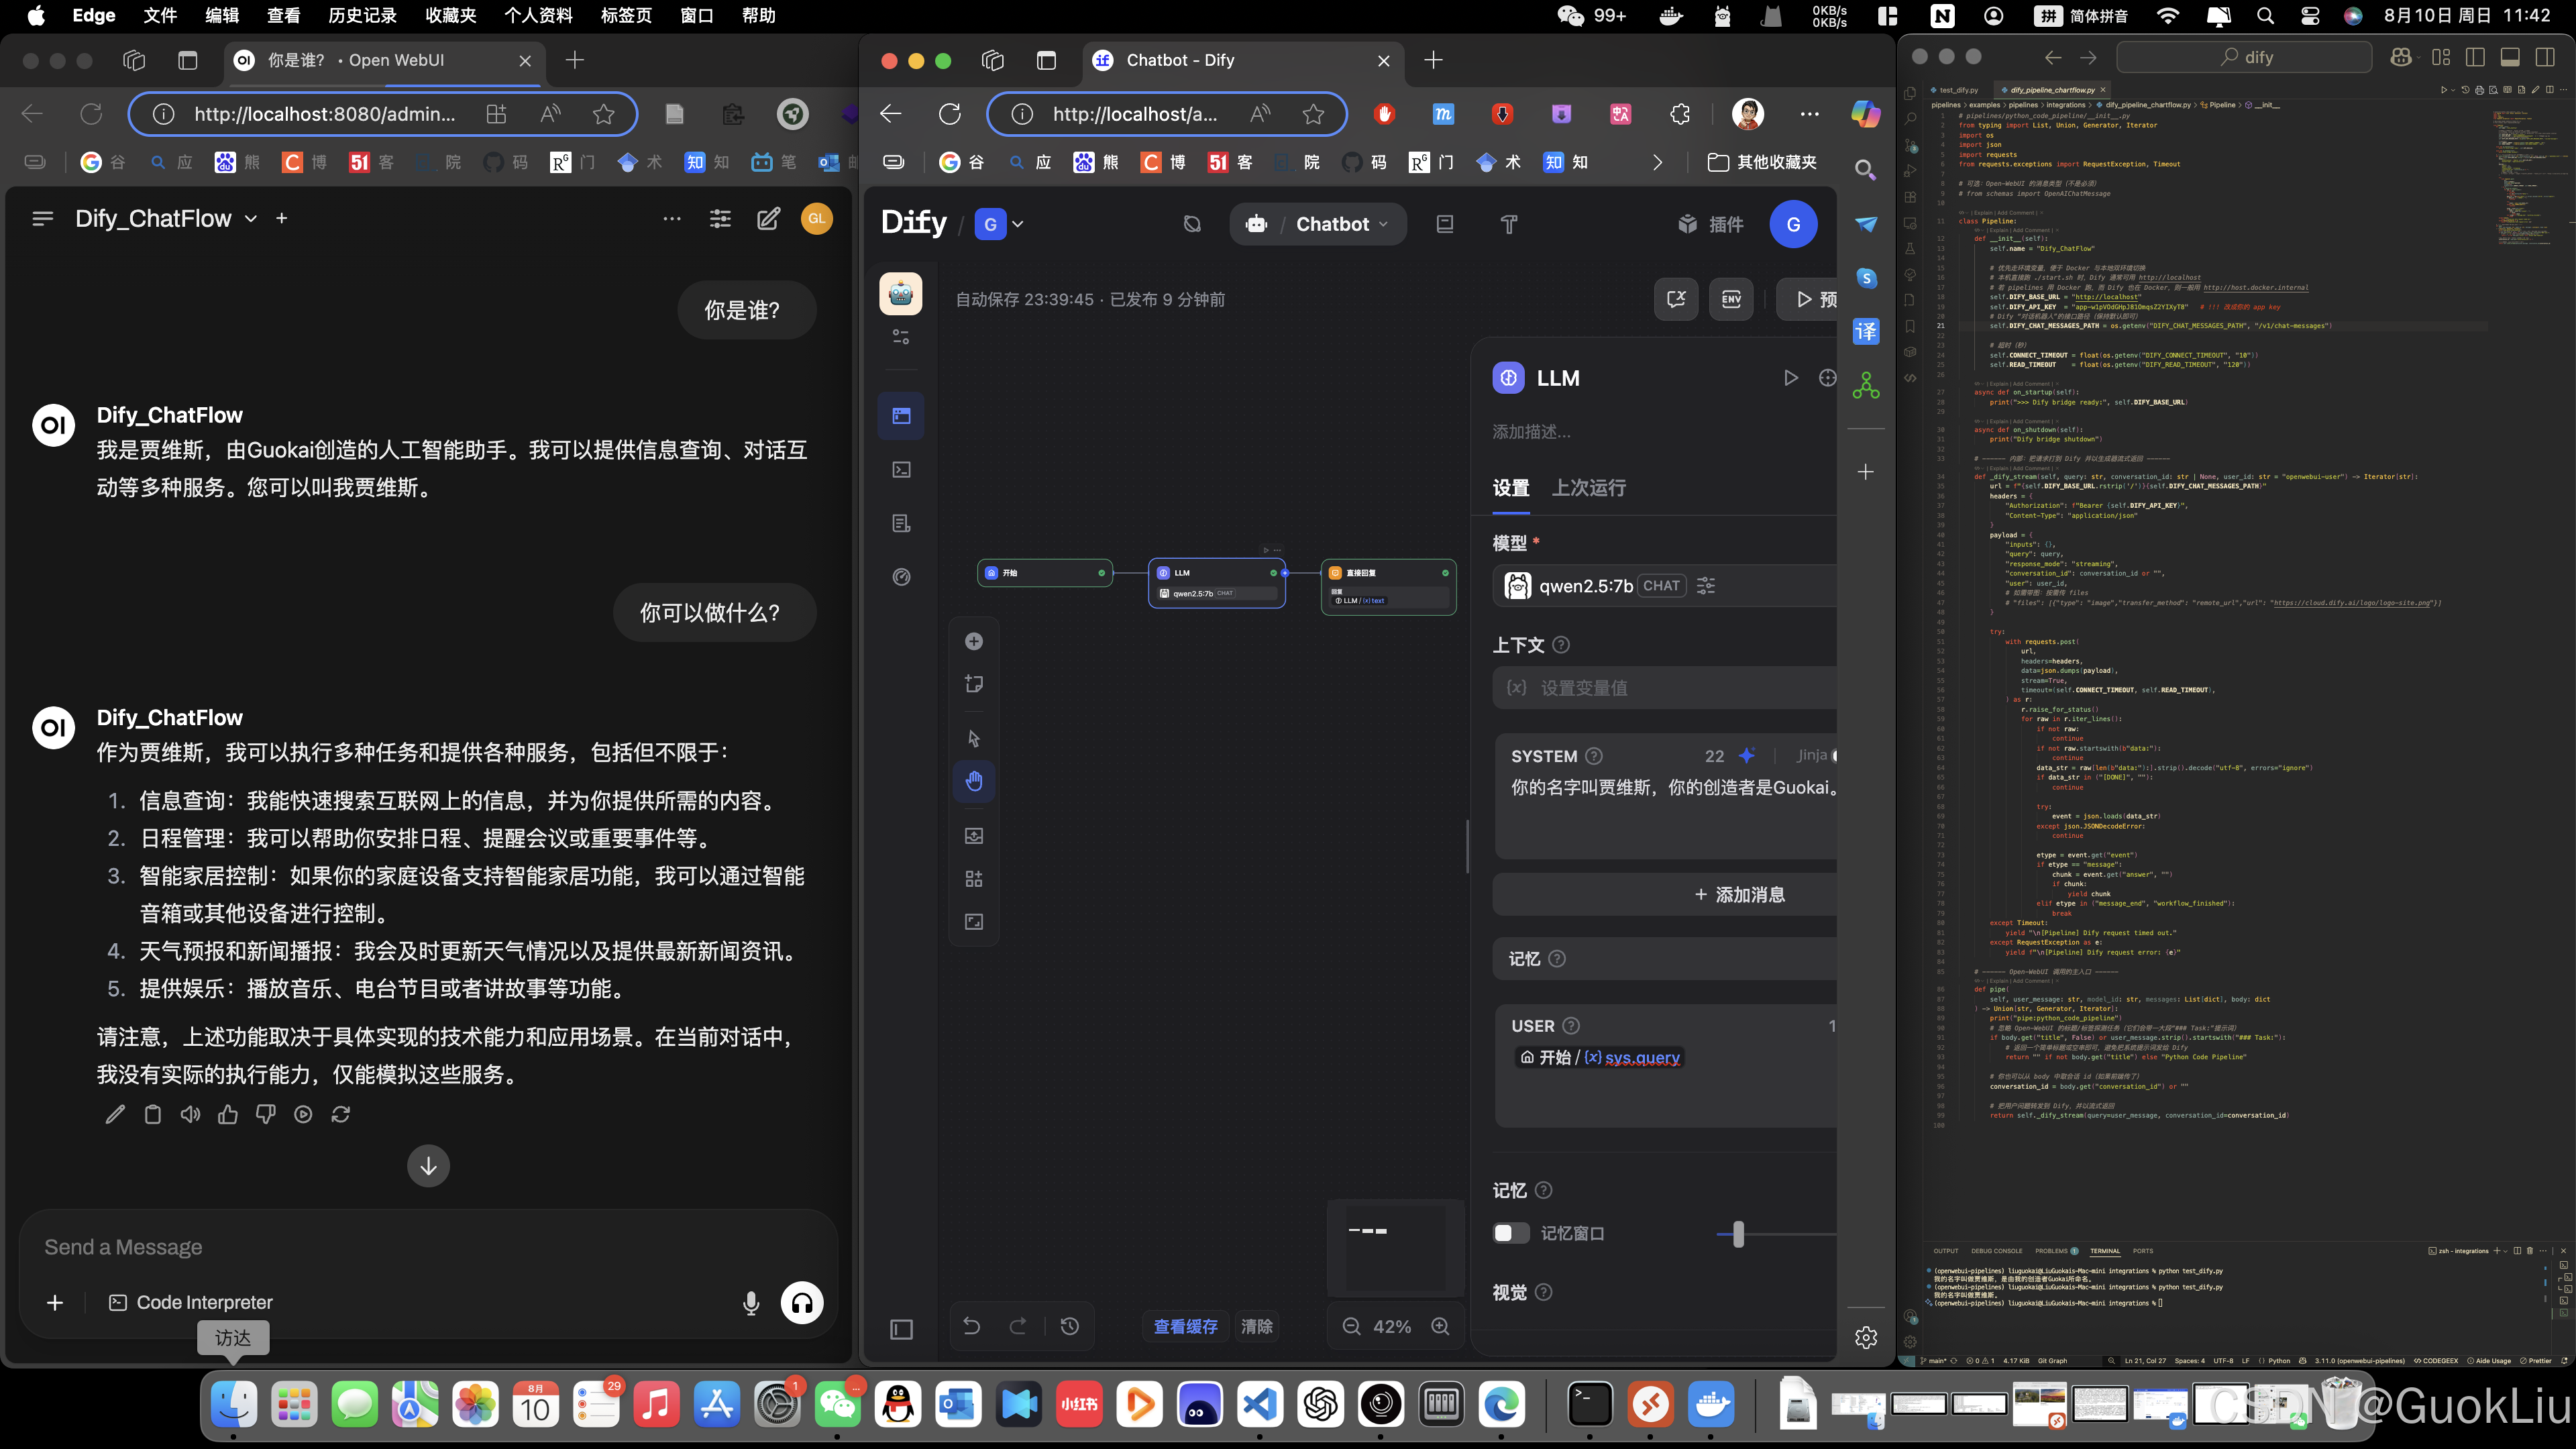Zoom in the Dify canvas
The width and height of the screenshot is (2576, 1449).
[x=1440, y=1326]
